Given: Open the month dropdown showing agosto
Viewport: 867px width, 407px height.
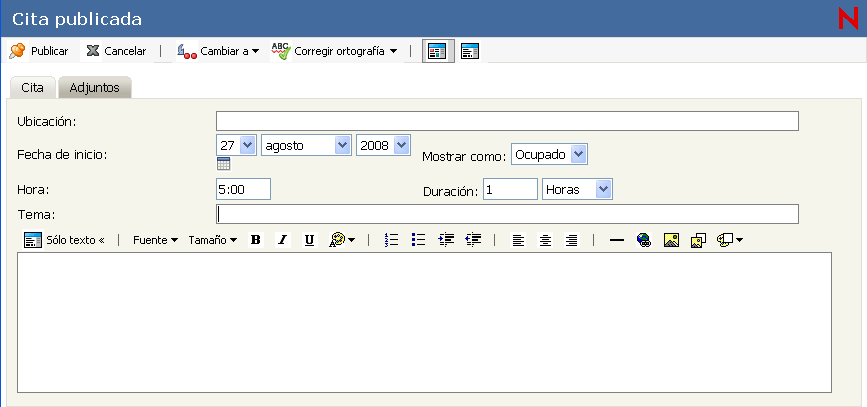Looking at the screenshot, I should pos(306,145).
